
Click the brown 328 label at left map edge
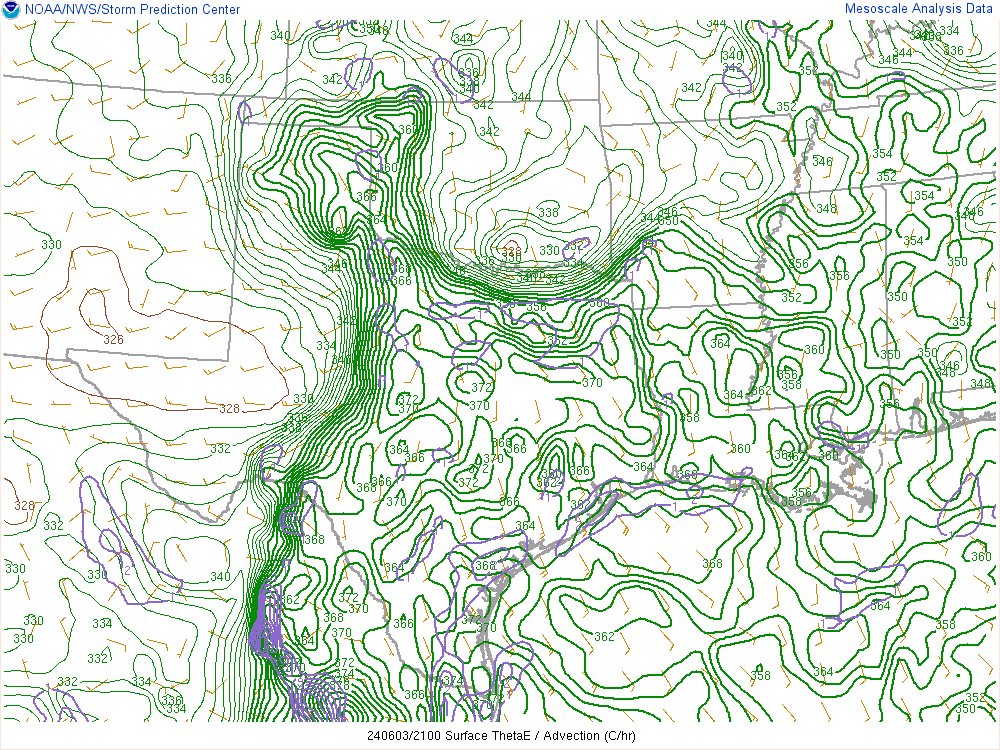24,506
